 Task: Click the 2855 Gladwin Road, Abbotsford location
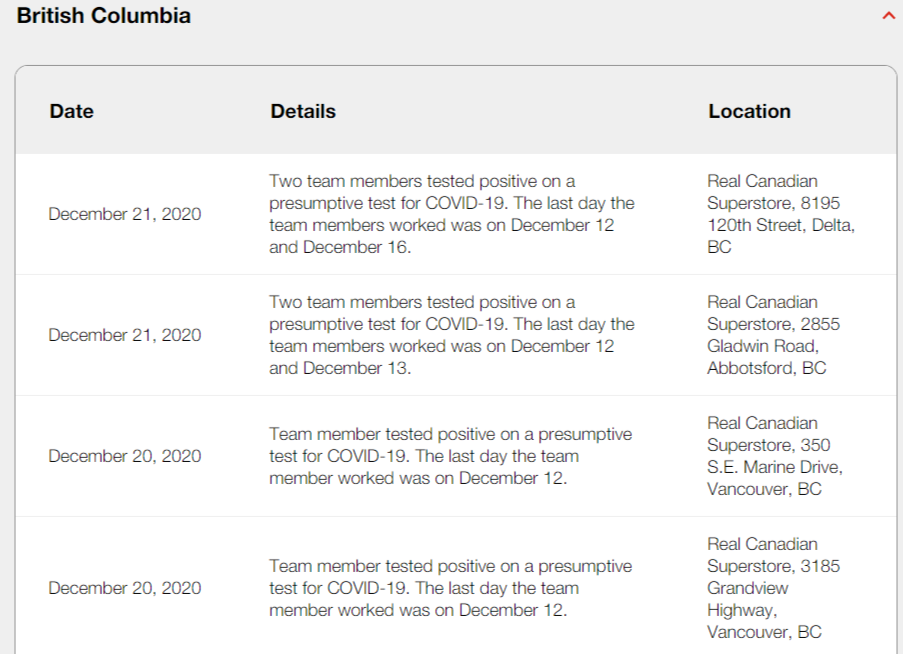(773, 335)
